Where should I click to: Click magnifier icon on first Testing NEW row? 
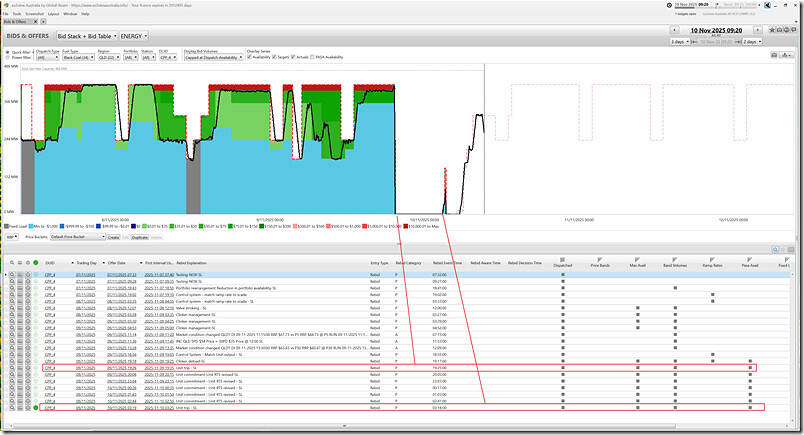tap(12, 275)
